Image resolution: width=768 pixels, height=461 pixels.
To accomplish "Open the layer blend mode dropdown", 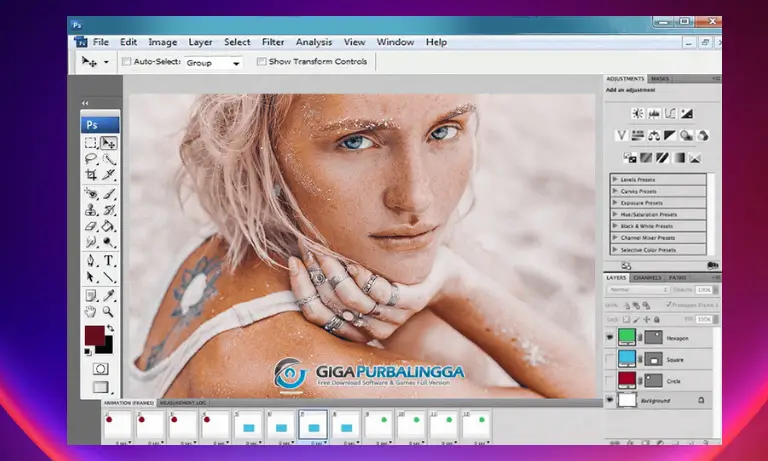I will click(x=638, y=290).
